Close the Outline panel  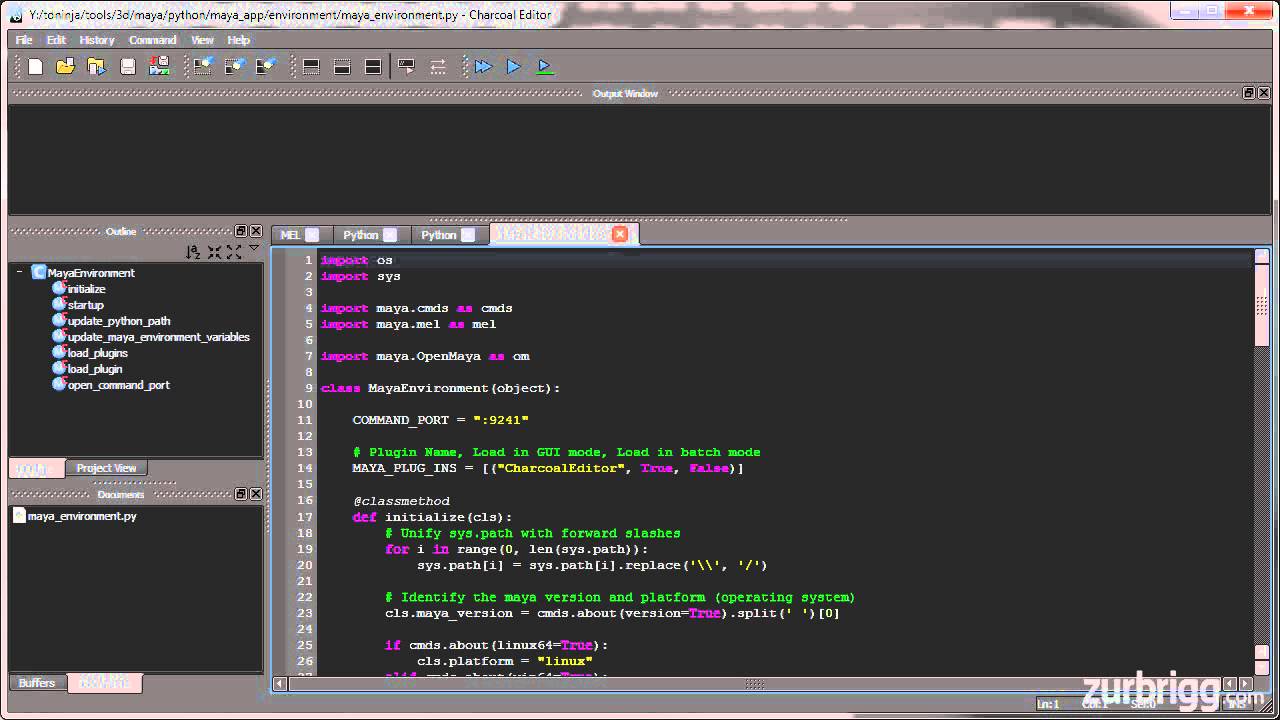tap(256, 231)
